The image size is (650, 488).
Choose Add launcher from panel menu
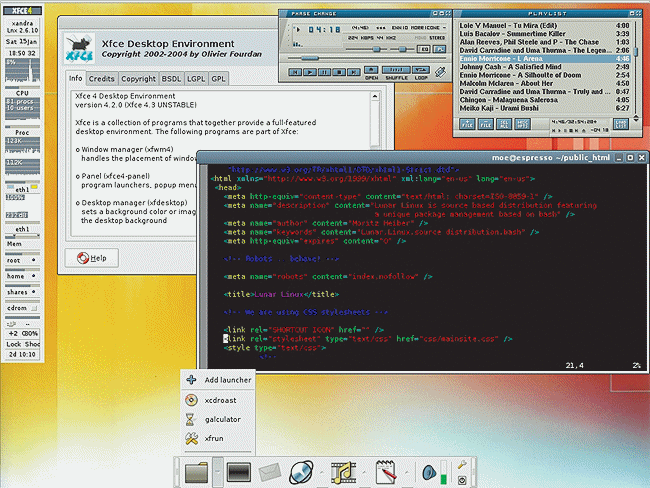pyautogui.click(x=219, y=380)
